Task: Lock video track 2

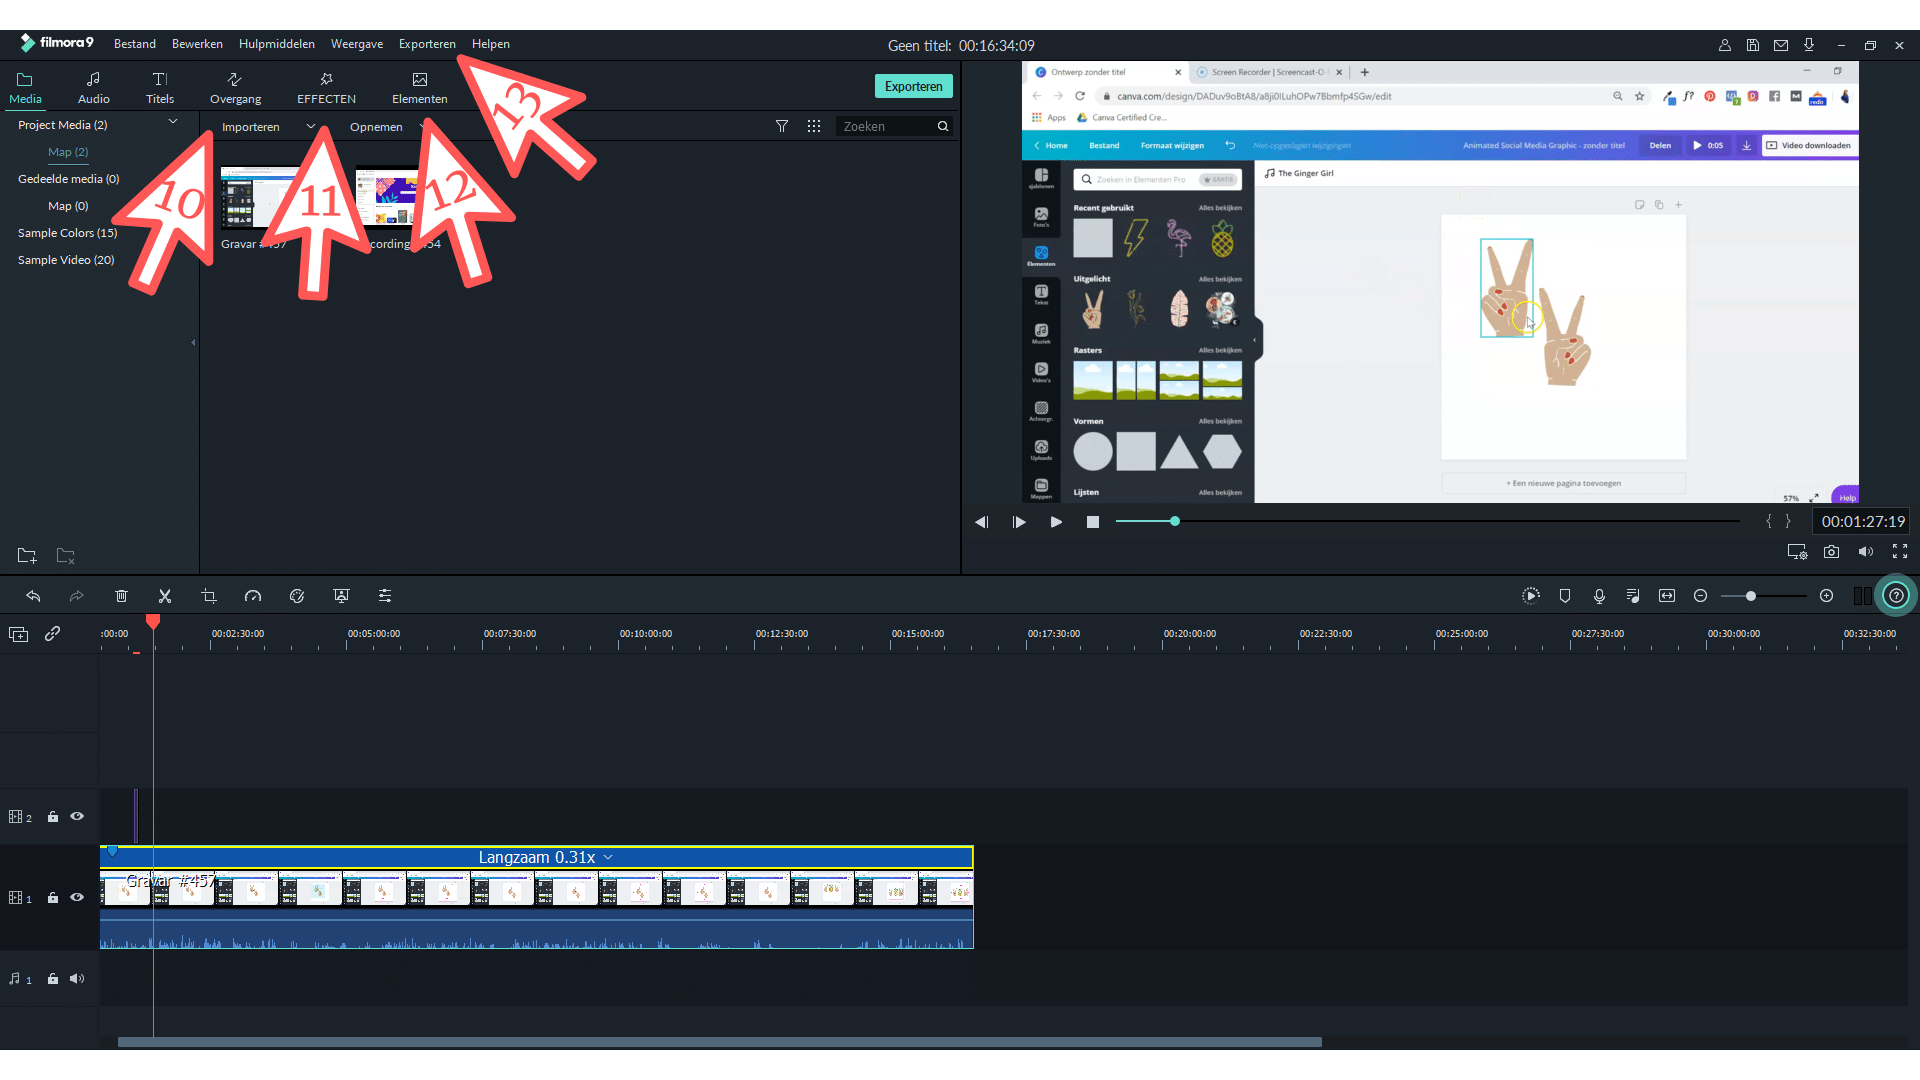Action: 53,817
